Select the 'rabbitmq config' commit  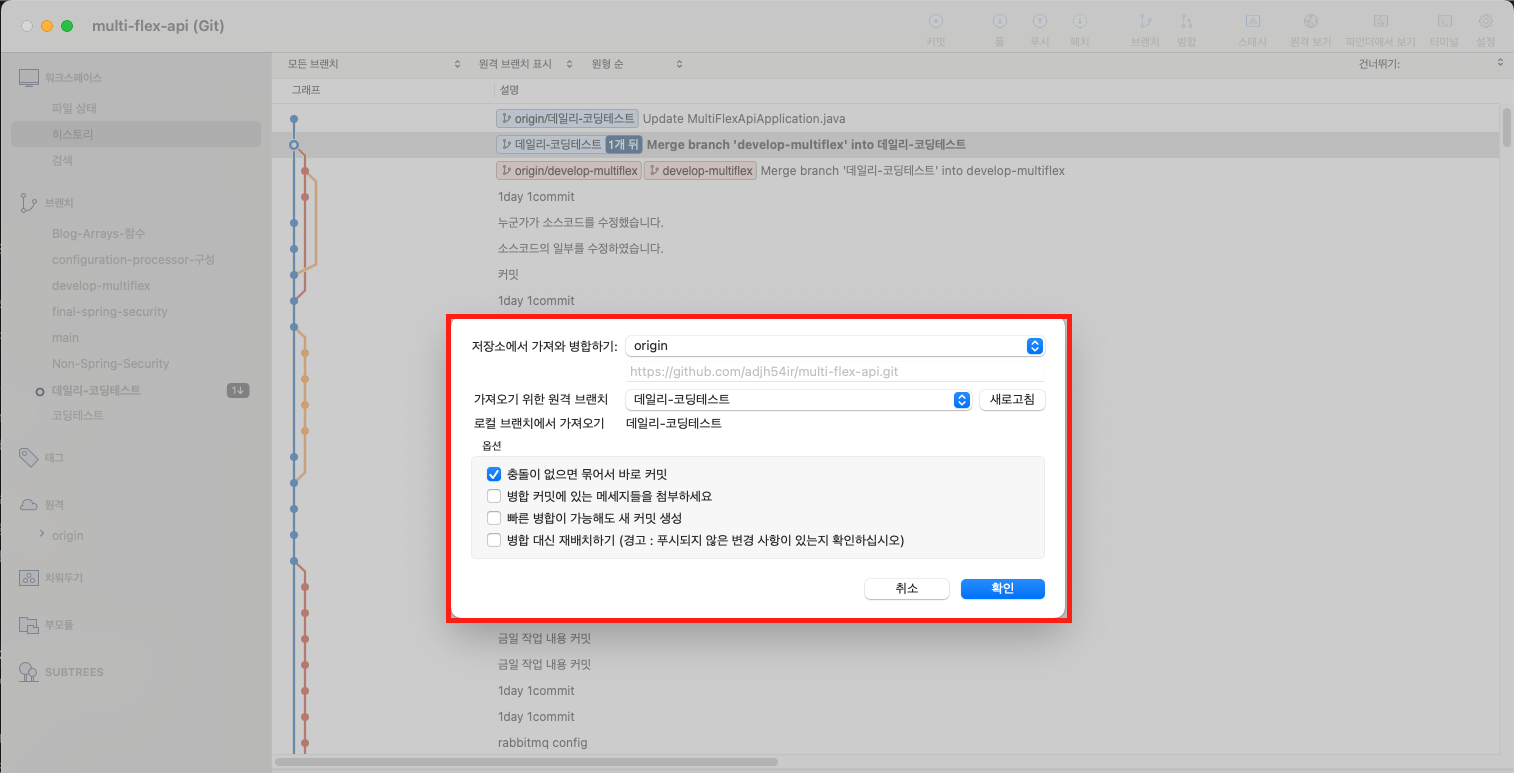coord(542,742)
